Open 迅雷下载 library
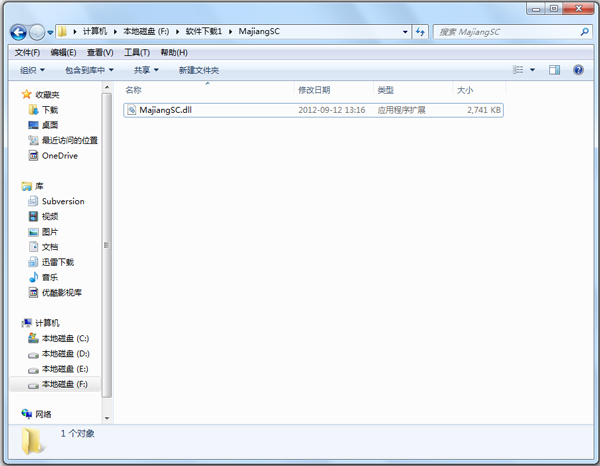This screenshot has height=466, width=600. tap(57, 262)
